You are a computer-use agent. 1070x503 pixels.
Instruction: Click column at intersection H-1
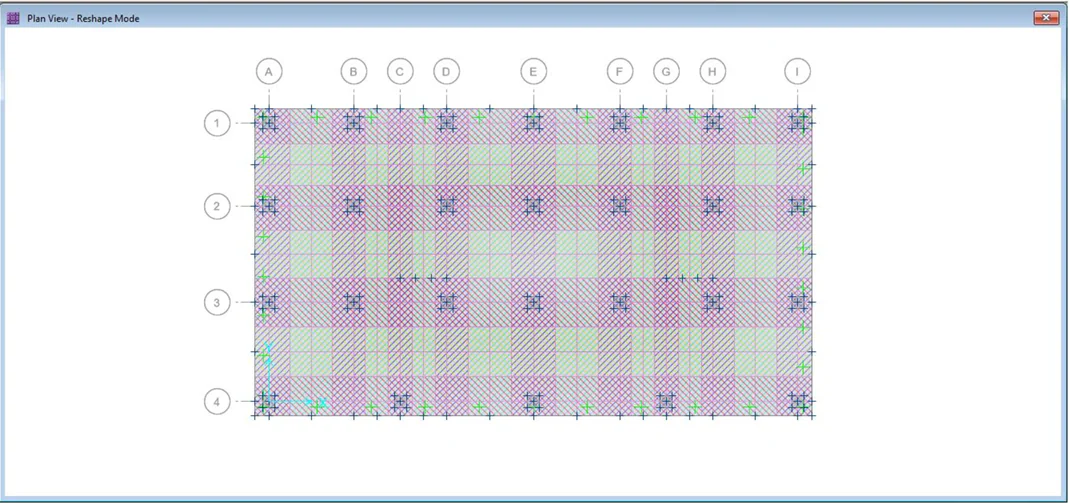(712, 122)
